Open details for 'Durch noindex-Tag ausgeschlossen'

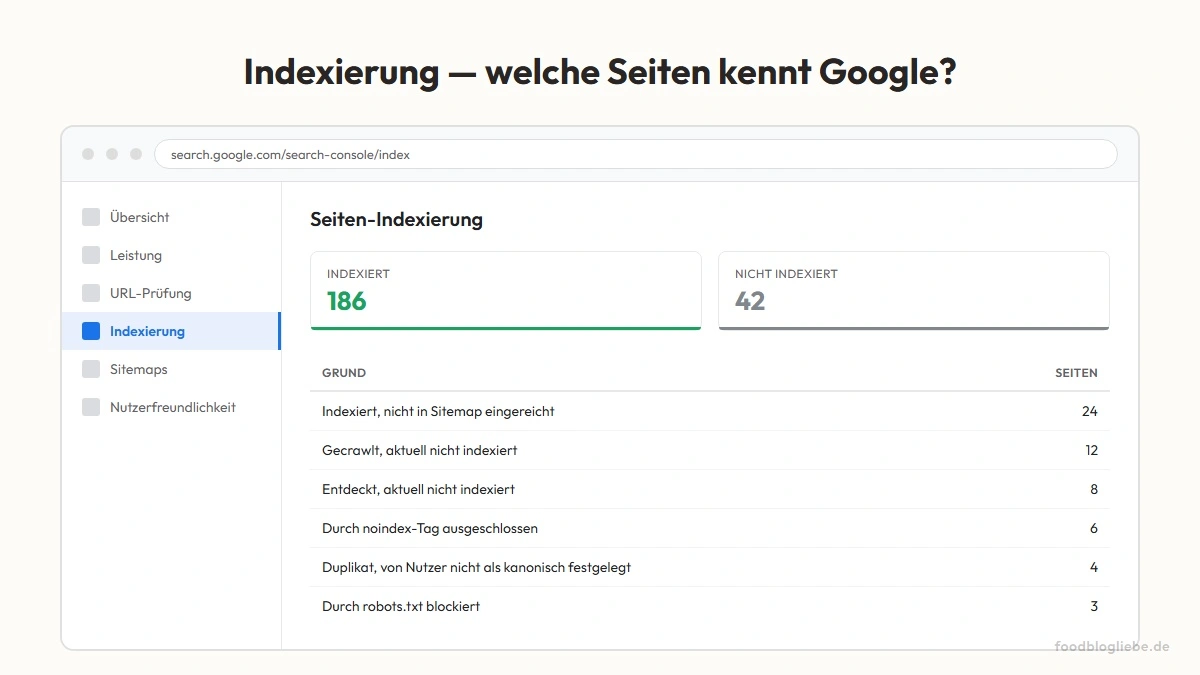(x=708, y=528)
